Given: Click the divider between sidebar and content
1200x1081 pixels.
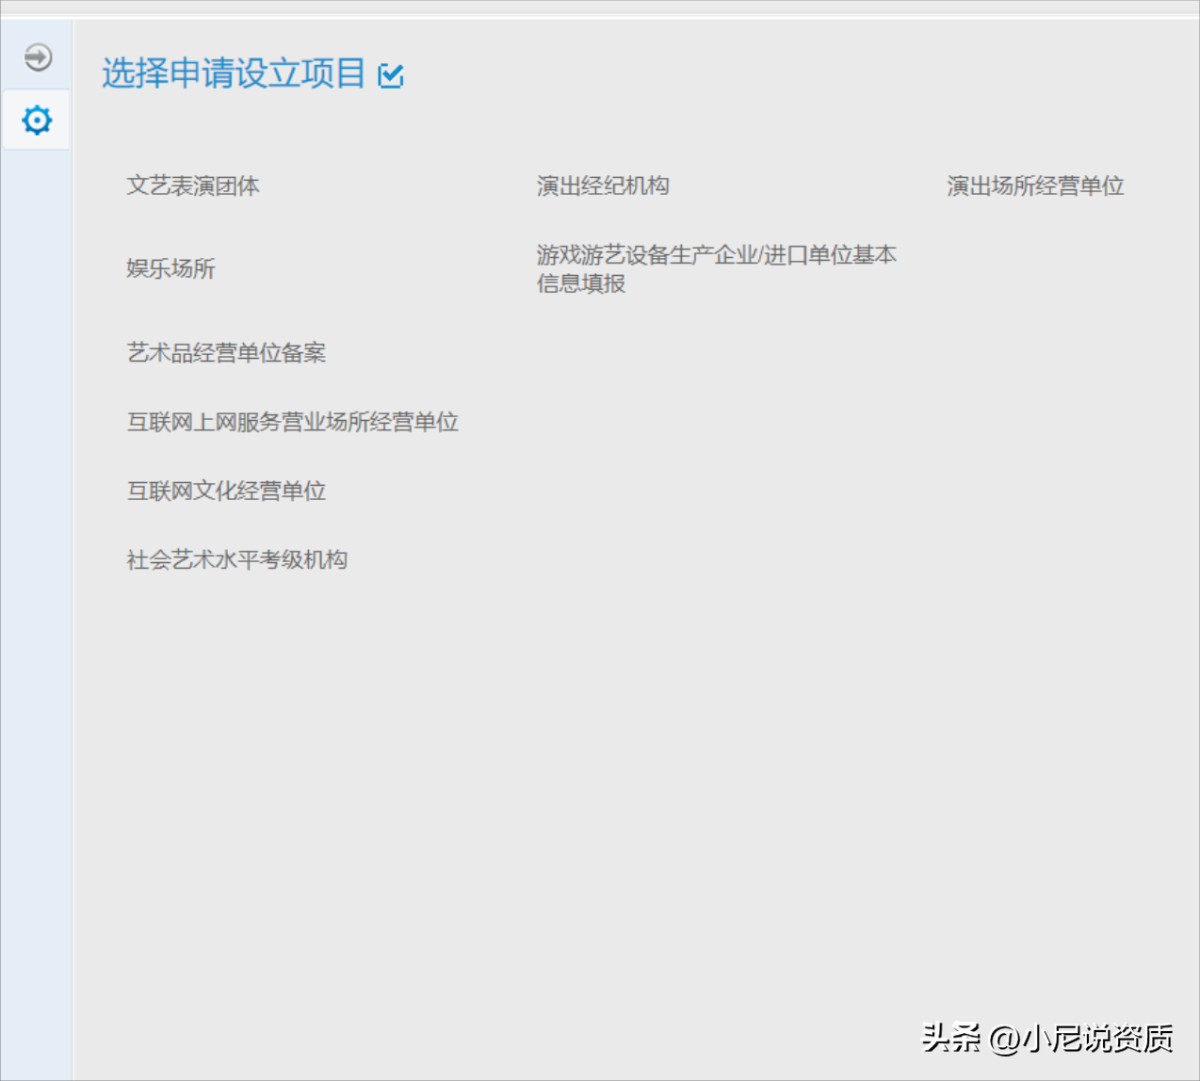Looking at the screenshot, I should pos(73,600).
